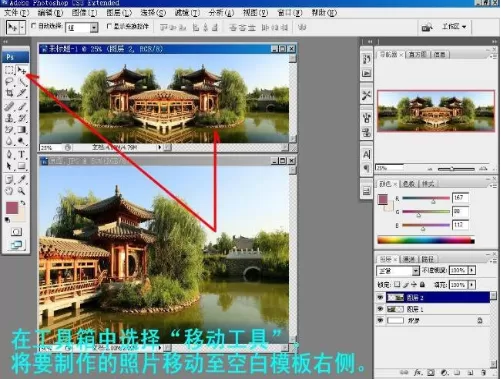The width and height of the screenshot is (501, 379).
Task: Click the foreground color swatch in toolbox
Action: [12, 207]
